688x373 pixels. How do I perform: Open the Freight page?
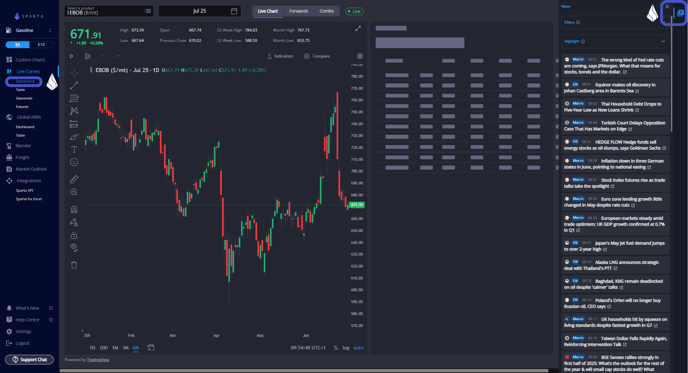click(18, 157)
